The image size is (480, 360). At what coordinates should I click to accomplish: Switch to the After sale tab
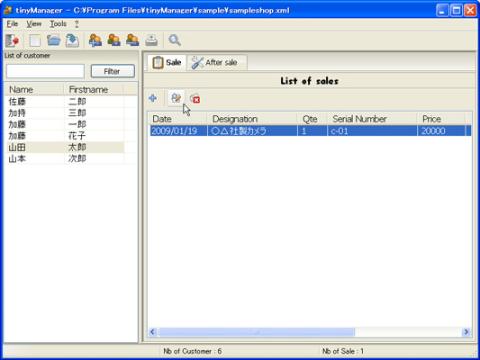point(217,62)
